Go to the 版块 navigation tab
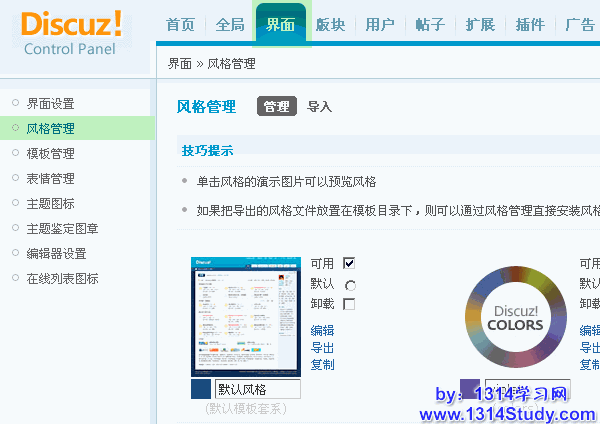 pyautogui.click(x=330, y=25)
